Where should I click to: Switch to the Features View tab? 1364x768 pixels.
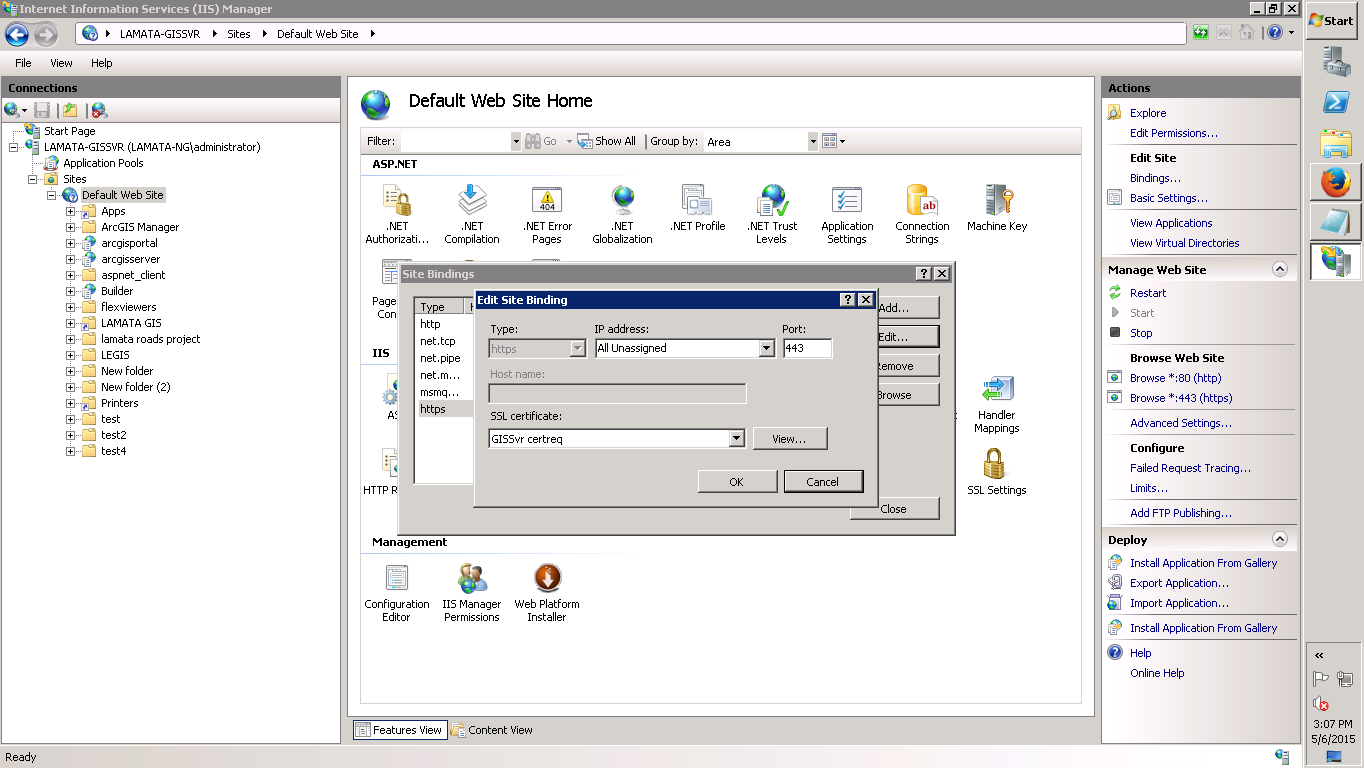pos(399,730)
